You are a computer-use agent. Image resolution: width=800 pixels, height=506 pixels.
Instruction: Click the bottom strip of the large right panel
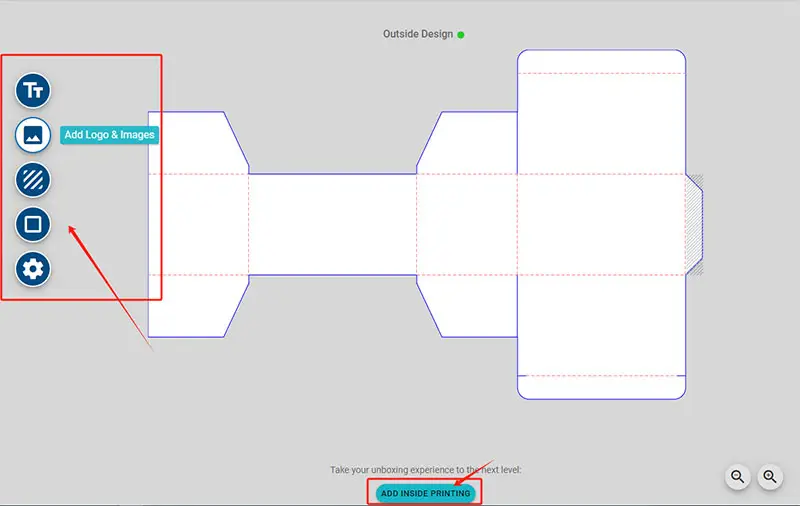(600, 387)
